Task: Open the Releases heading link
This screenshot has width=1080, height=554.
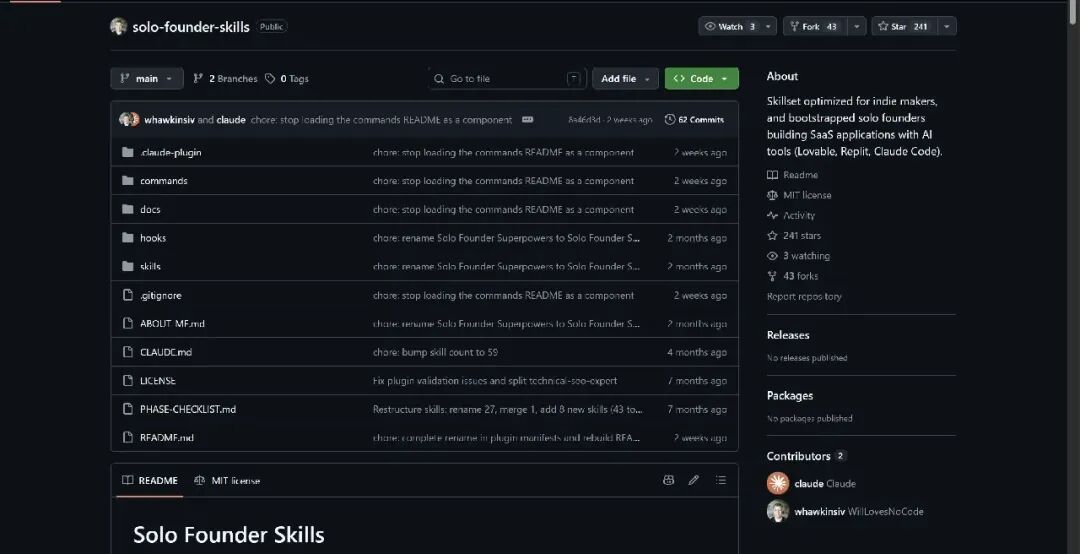Action: tap(788, 335)
